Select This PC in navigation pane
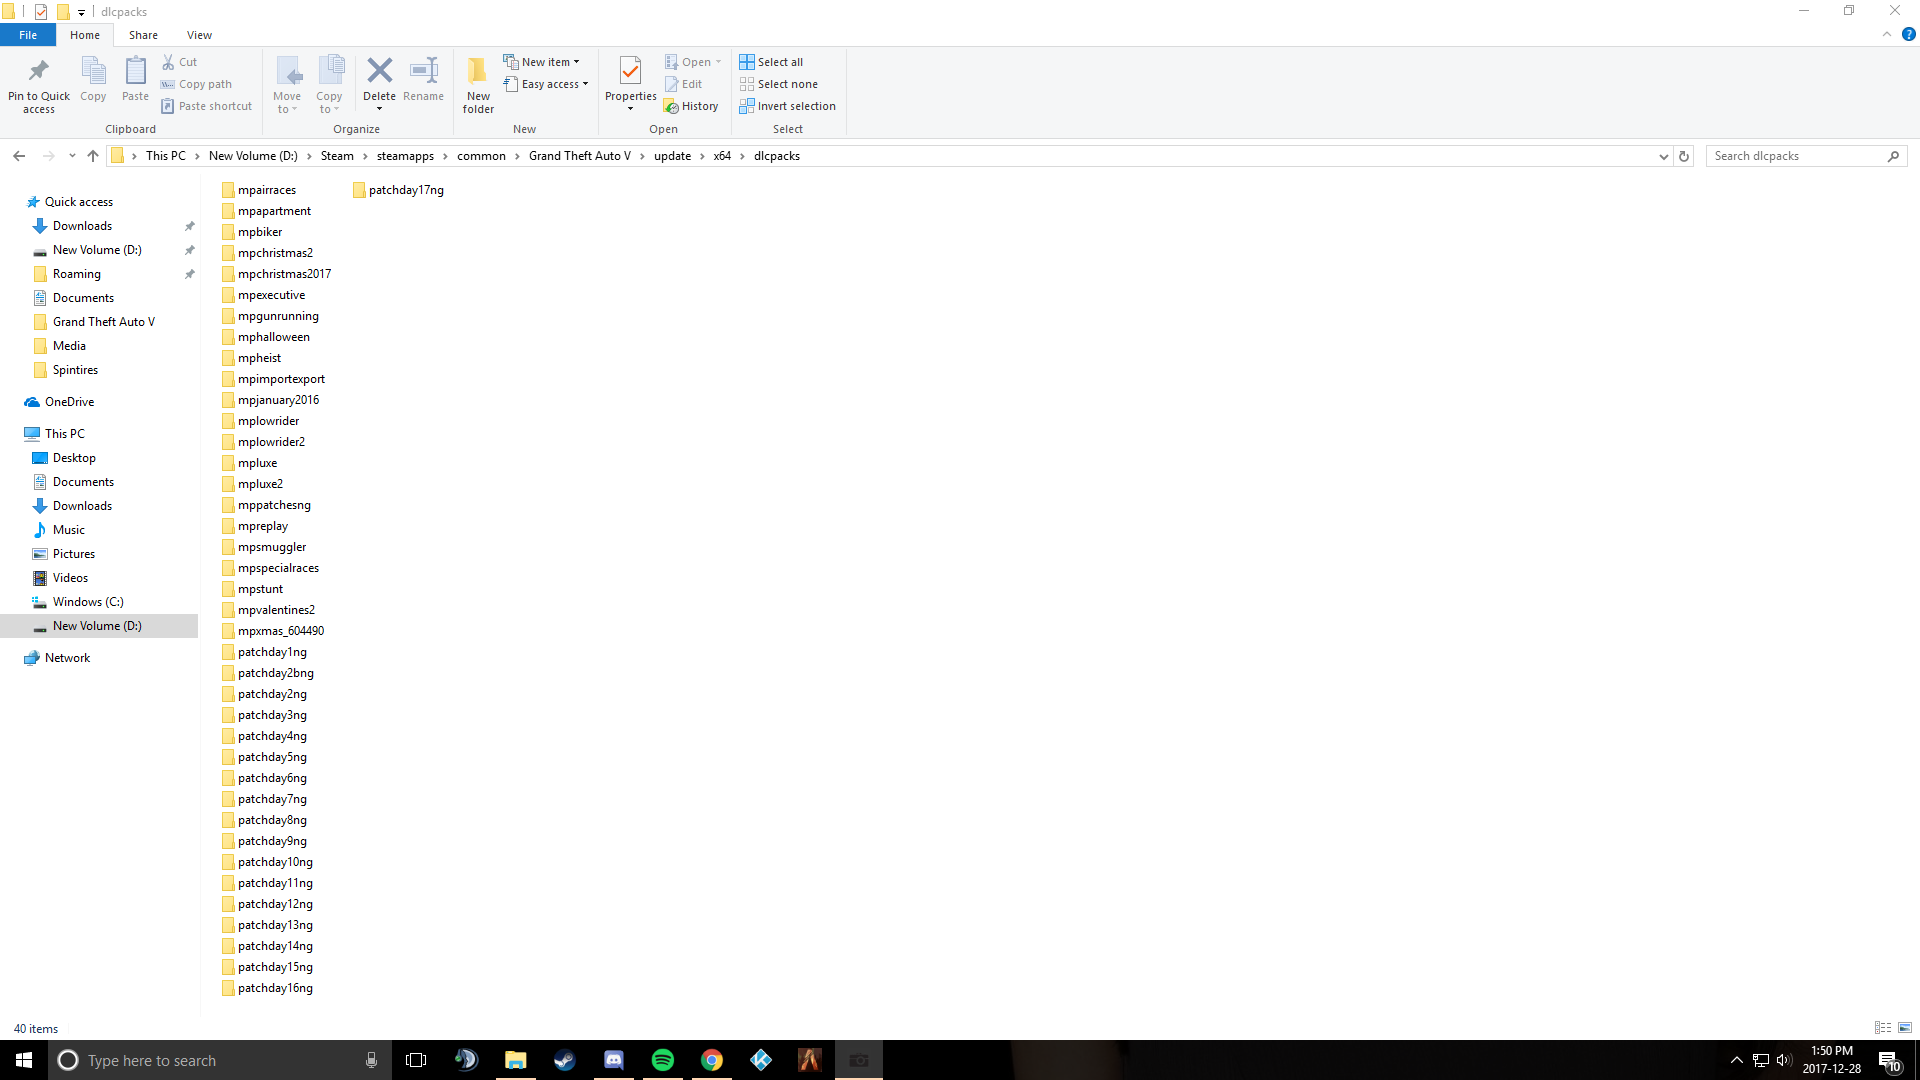The width and height of the screenshot is (1920, 1080). [65, 434]
